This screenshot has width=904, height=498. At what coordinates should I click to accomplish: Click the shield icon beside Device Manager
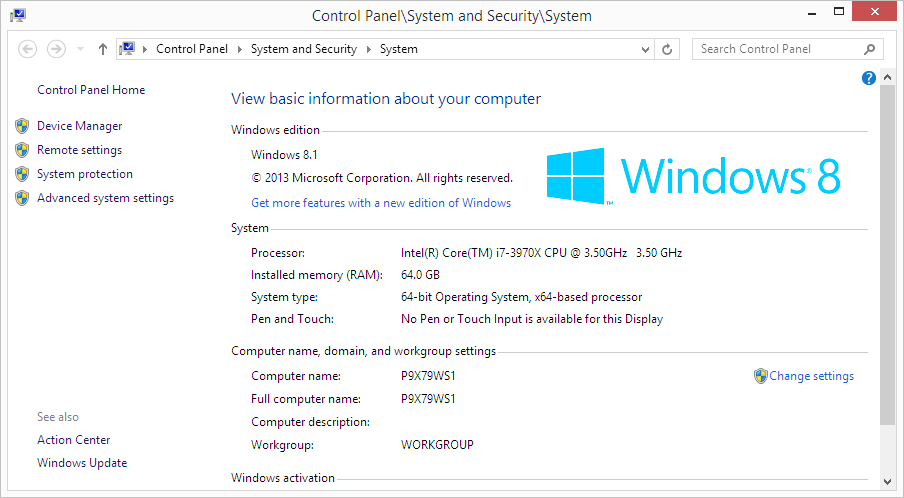tap(22, 126)
